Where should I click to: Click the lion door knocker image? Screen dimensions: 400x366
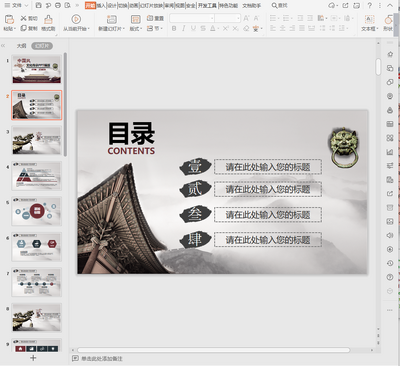click(344, 147)
